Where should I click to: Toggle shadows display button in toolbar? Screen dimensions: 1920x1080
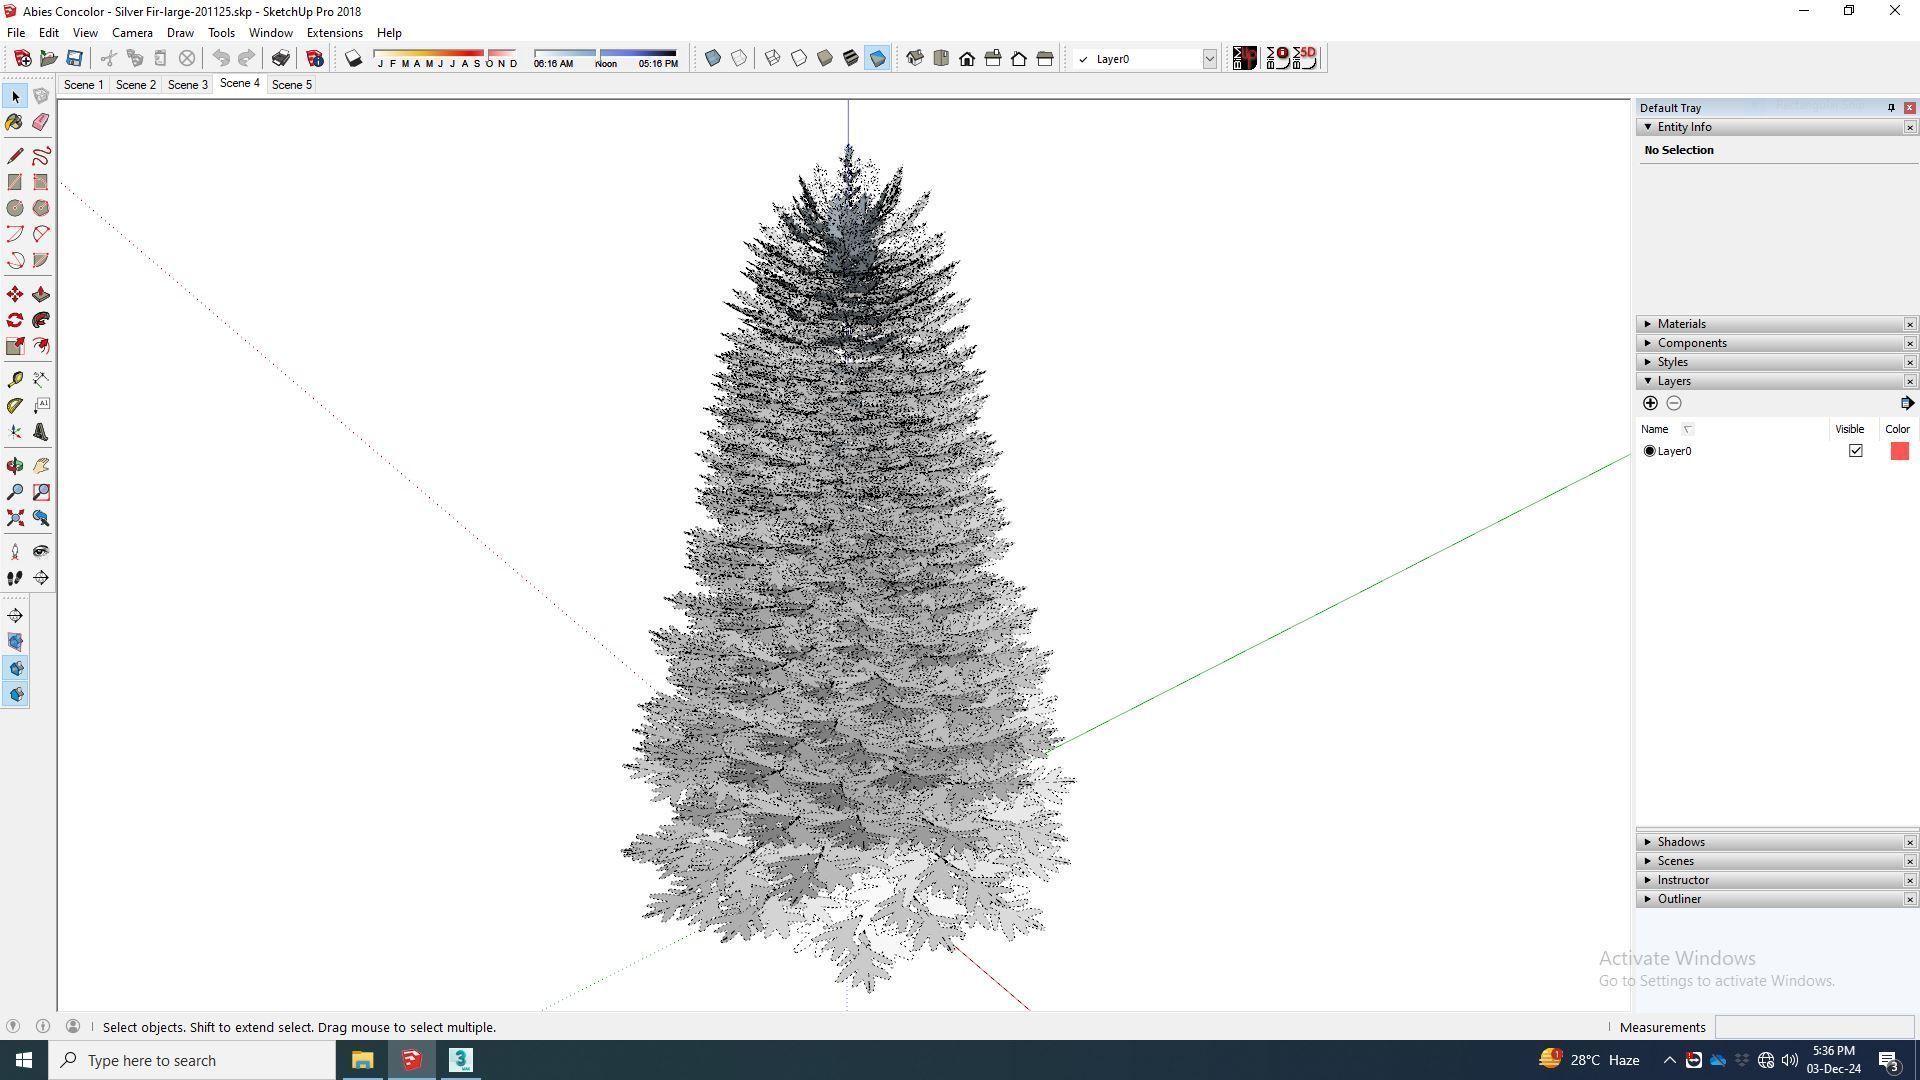click(x=353, y=59)
